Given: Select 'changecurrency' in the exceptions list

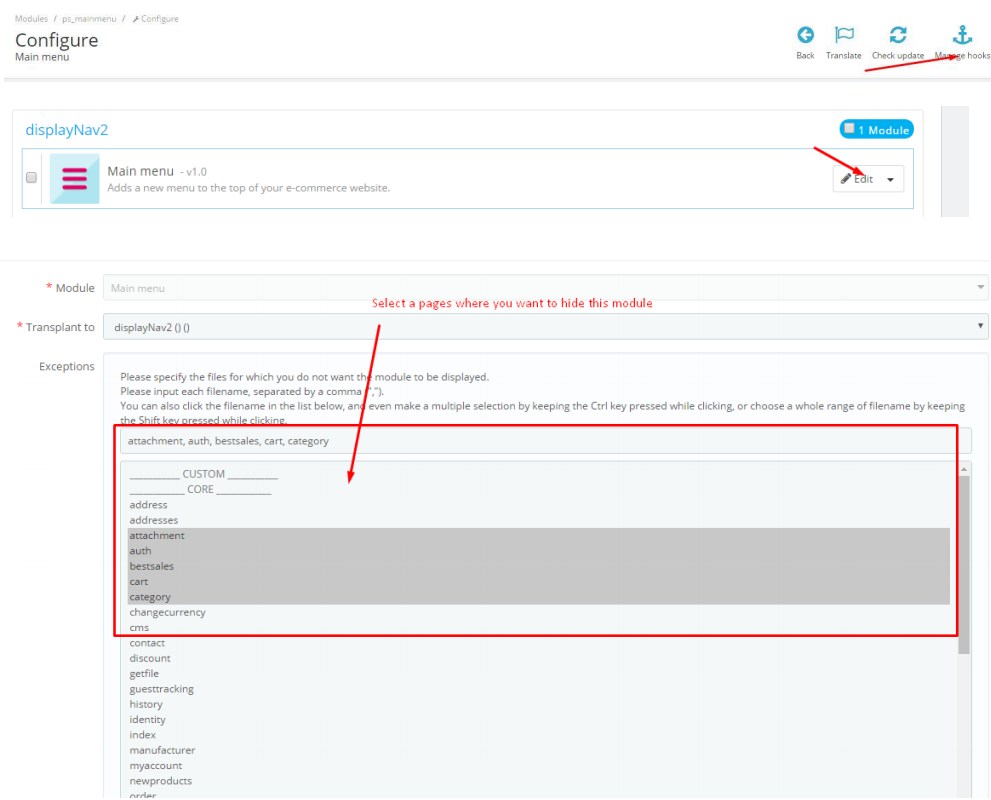Looking at the screenshot, I should (167, 612).
